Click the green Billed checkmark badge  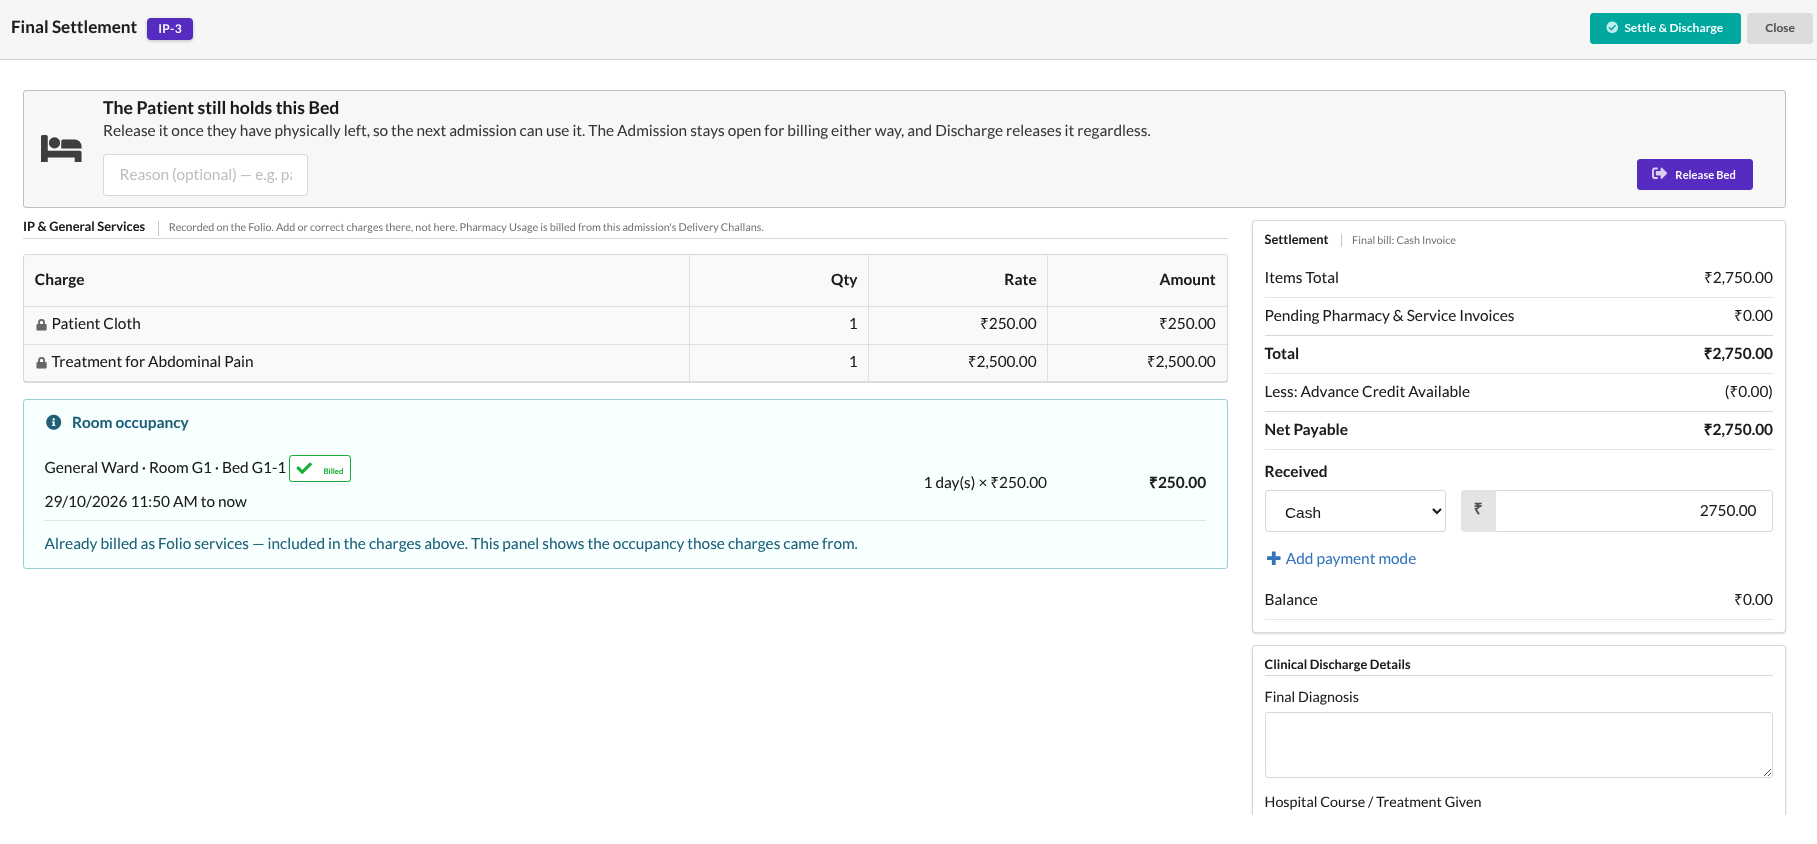tap(320, 468)
